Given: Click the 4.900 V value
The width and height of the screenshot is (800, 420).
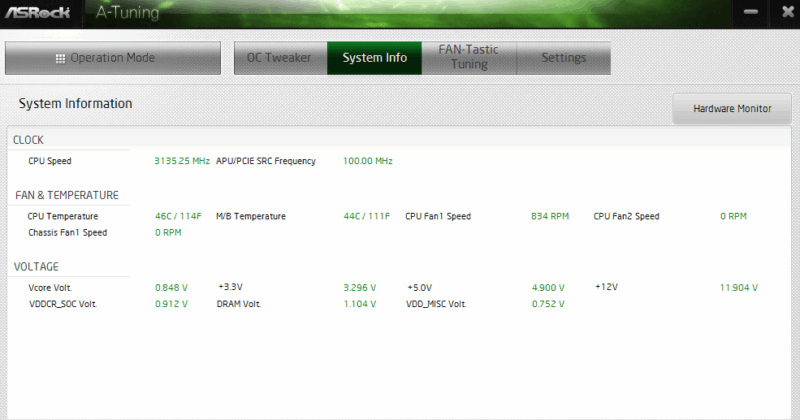Looking at the screenshot, I should click(x=548, y=288).
